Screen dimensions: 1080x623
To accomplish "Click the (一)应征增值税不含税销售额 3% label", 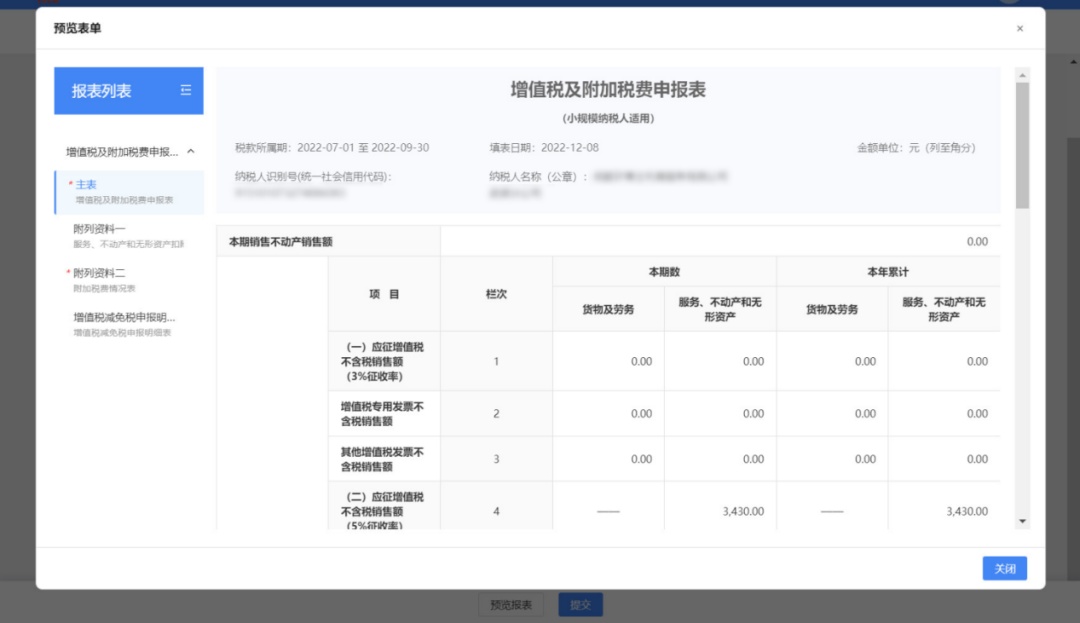I will click(382, 361).
